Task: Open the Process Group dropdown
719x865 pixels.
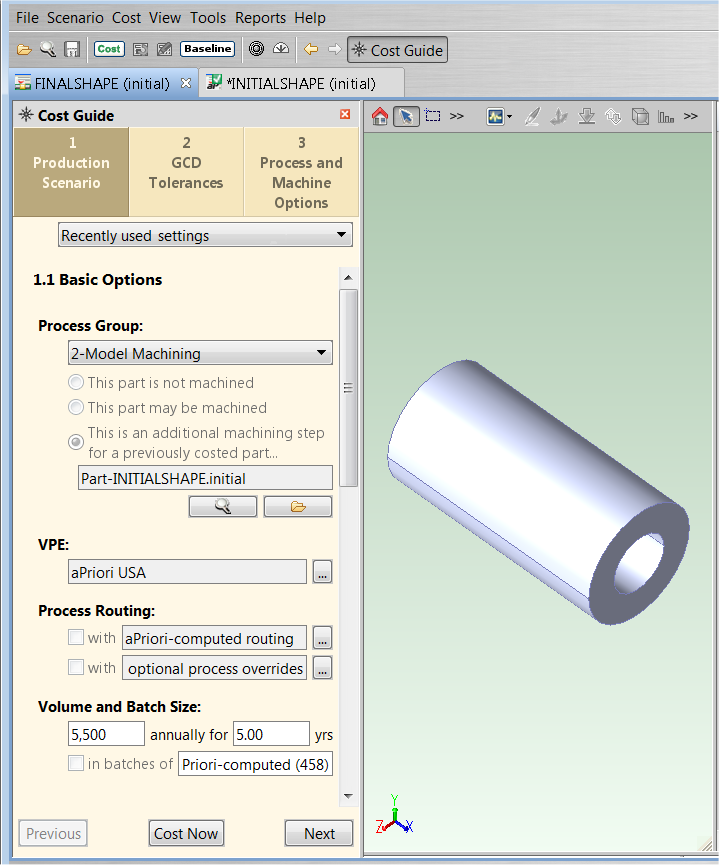Action: click(x=200, y=353)
